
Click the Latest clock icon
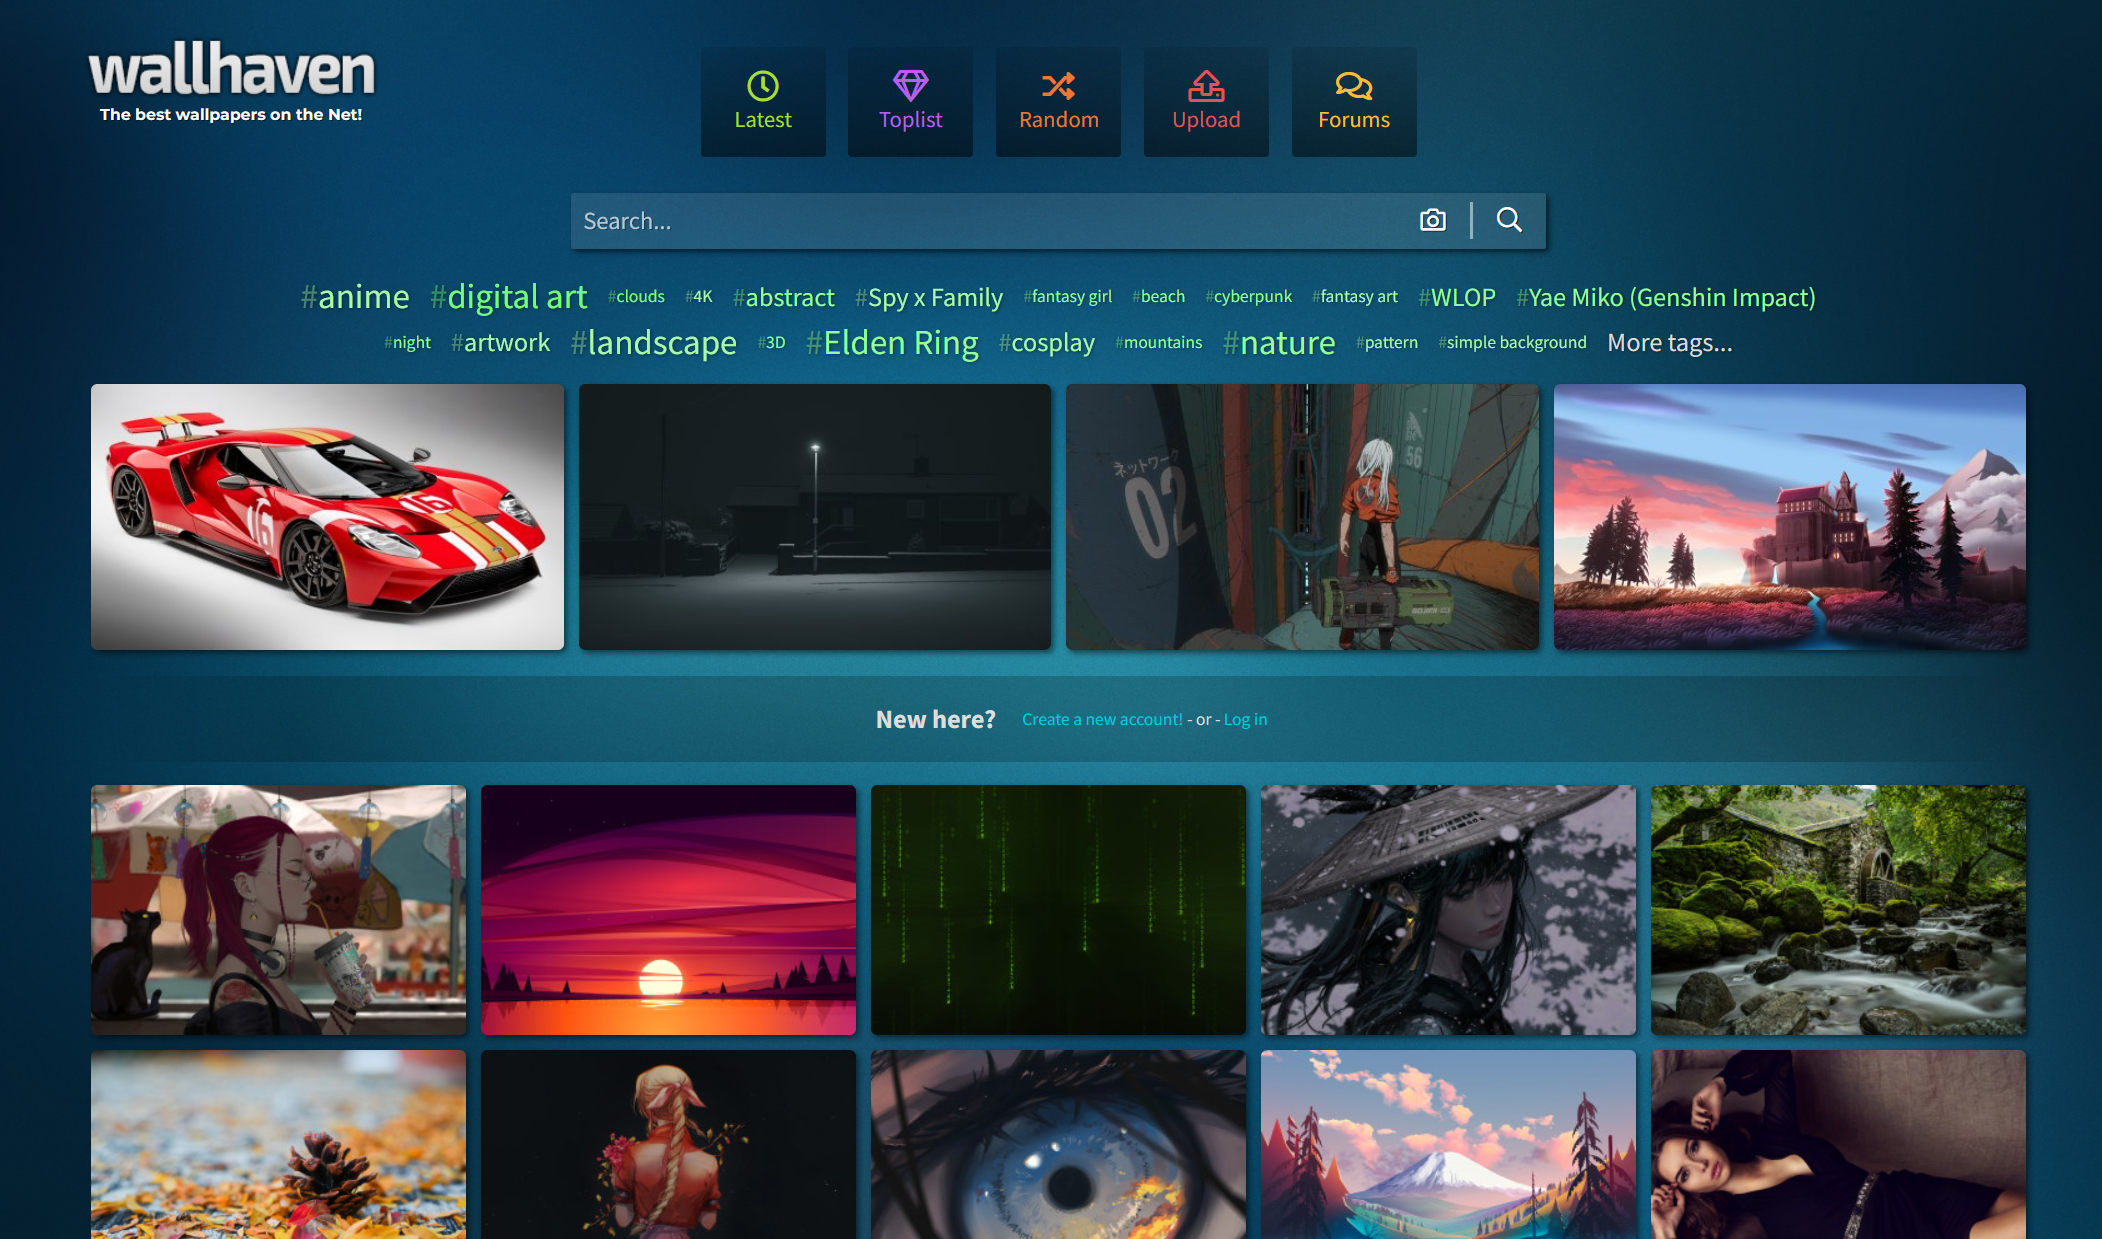coord(763,86)
